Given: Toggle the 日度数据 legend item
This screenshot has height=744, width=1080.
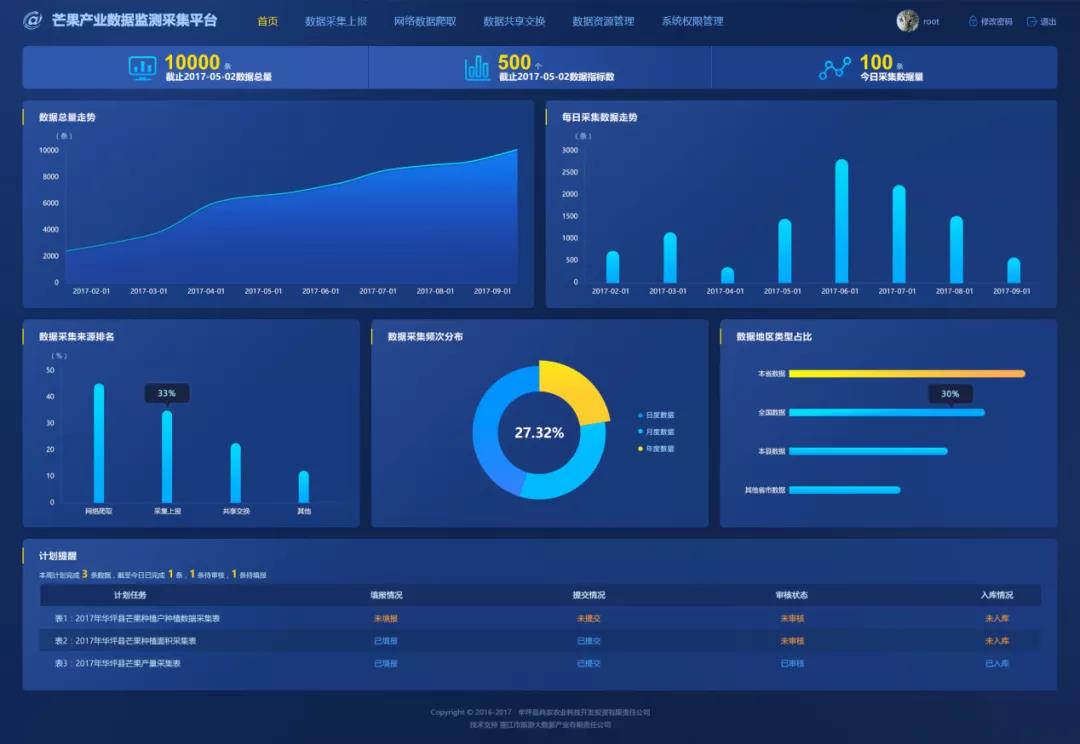Looking at the screenshot, I should tap(656, 415).
